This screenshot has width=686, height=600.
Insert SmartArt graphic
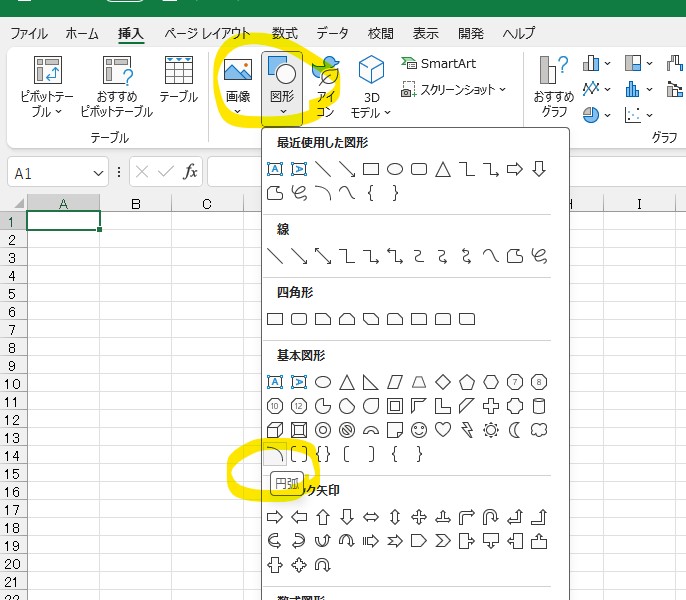click(x=439, y=64)
